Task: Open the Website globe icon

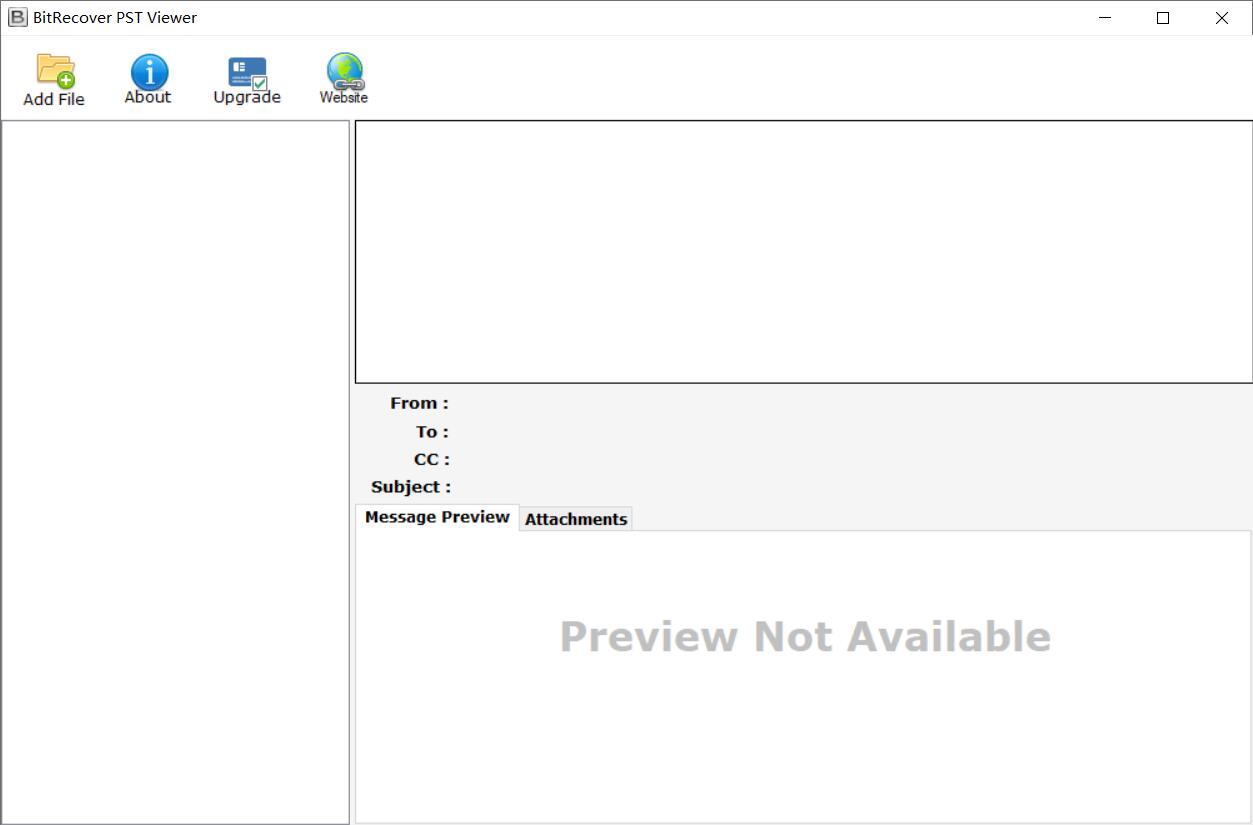Action: tap(345, 72)
